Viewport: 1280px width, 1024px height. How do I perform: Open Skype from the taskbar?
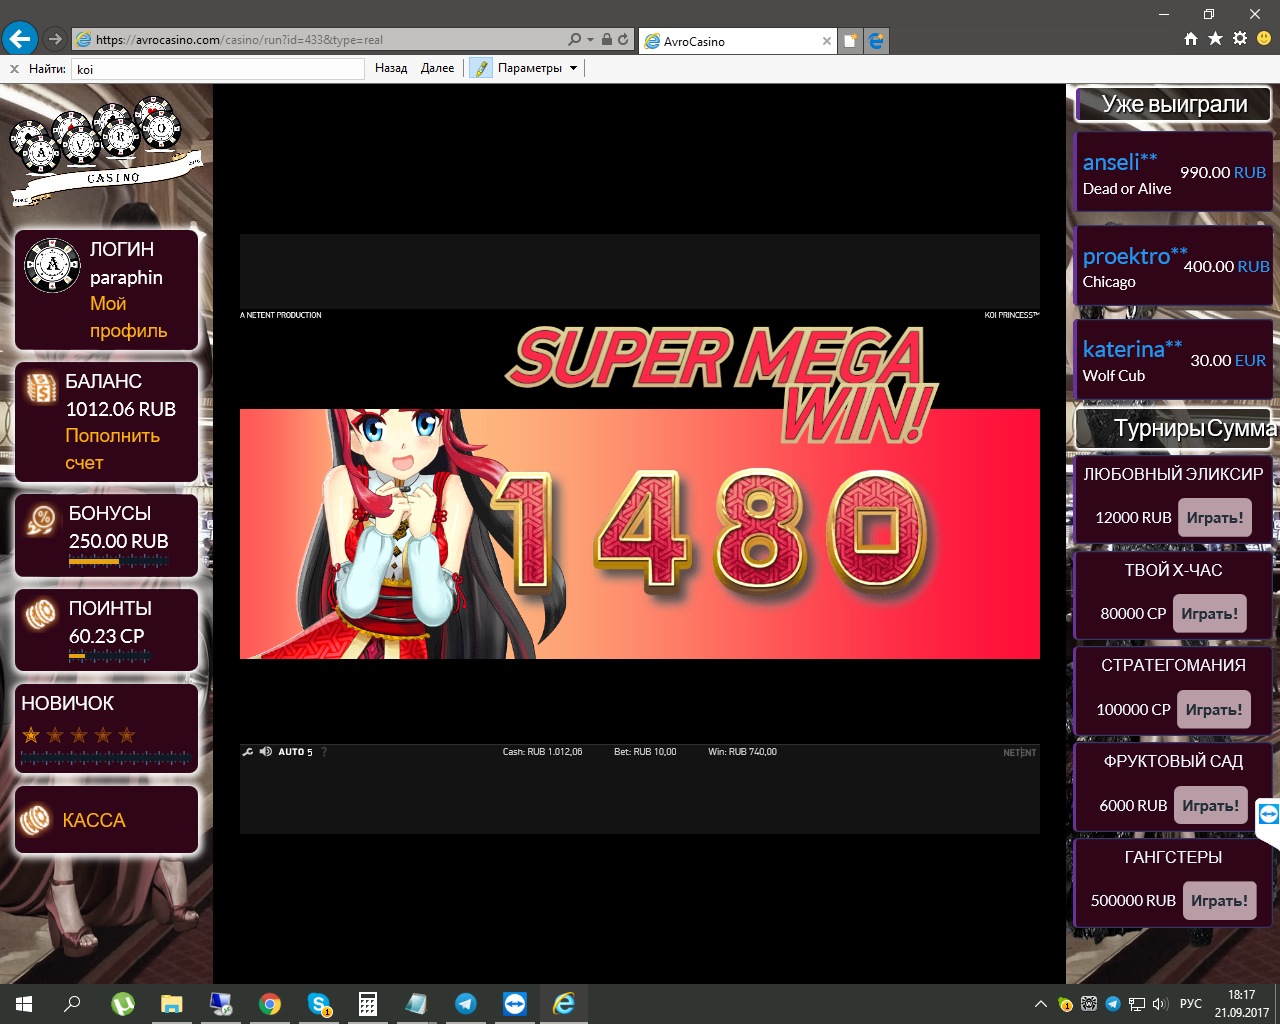point(319,1004)
